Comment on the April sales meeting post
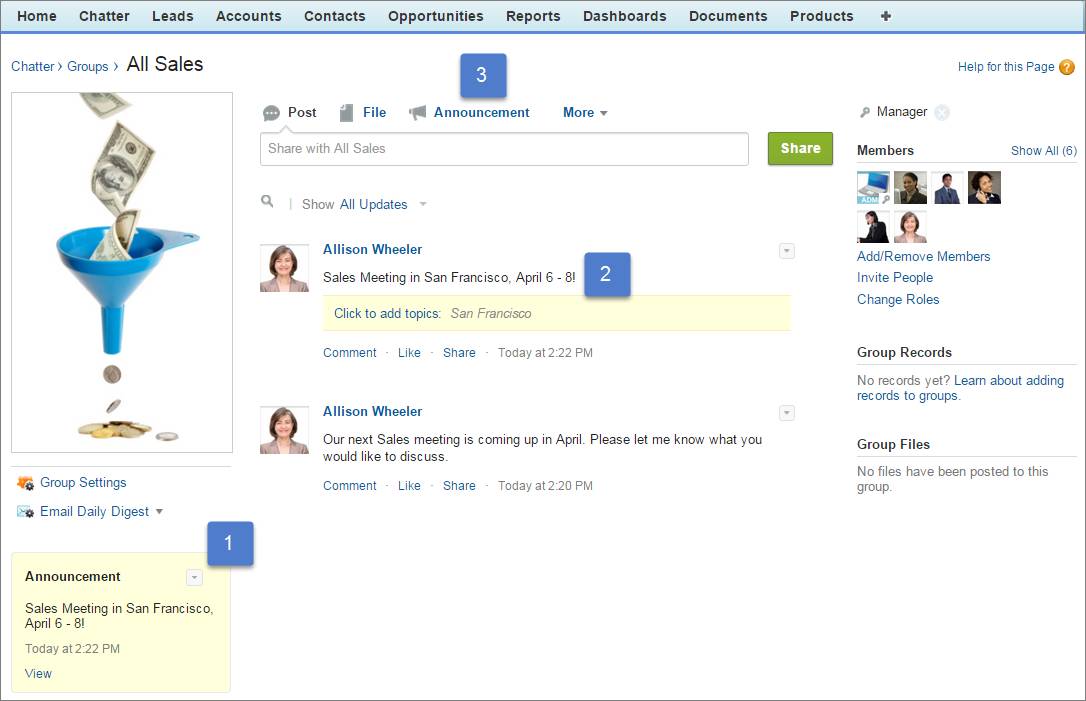Image resolution: width=1086 pixels, height=701 pixels. [350, 486]
